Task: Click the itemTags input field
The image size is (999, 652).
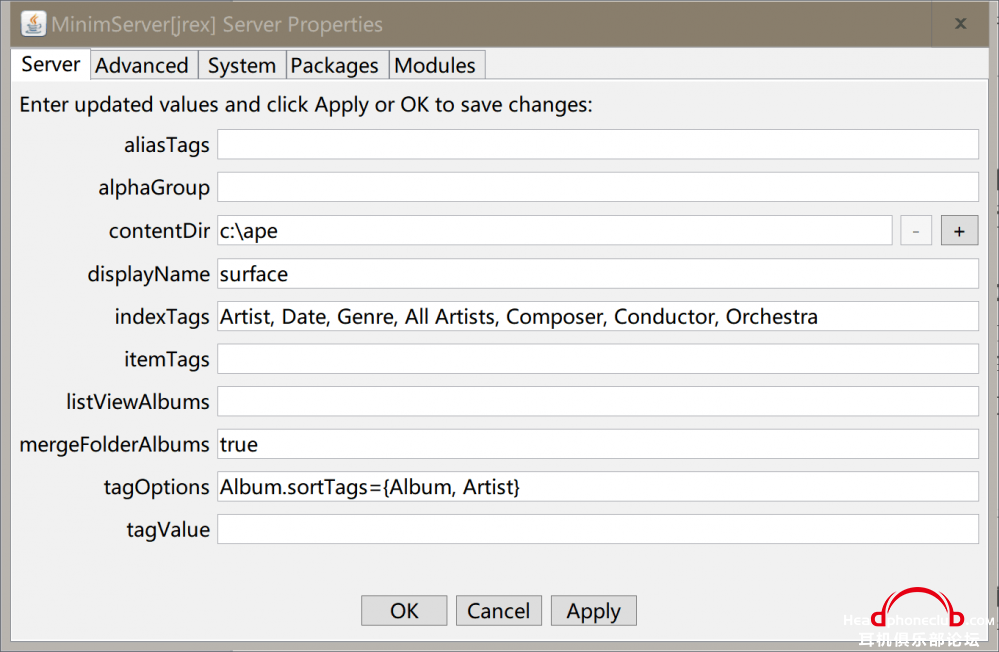Action: [598, 359]
